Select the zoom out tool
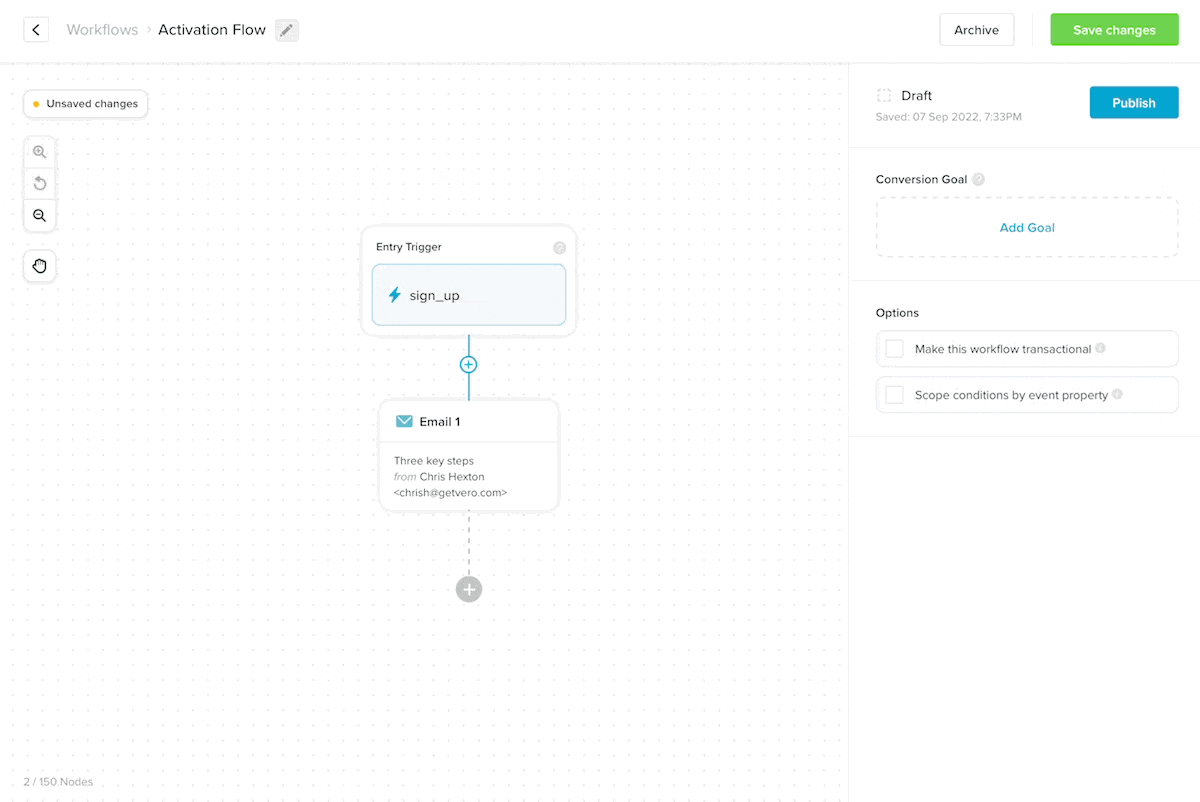1200x802 pixels. (39, 216)
